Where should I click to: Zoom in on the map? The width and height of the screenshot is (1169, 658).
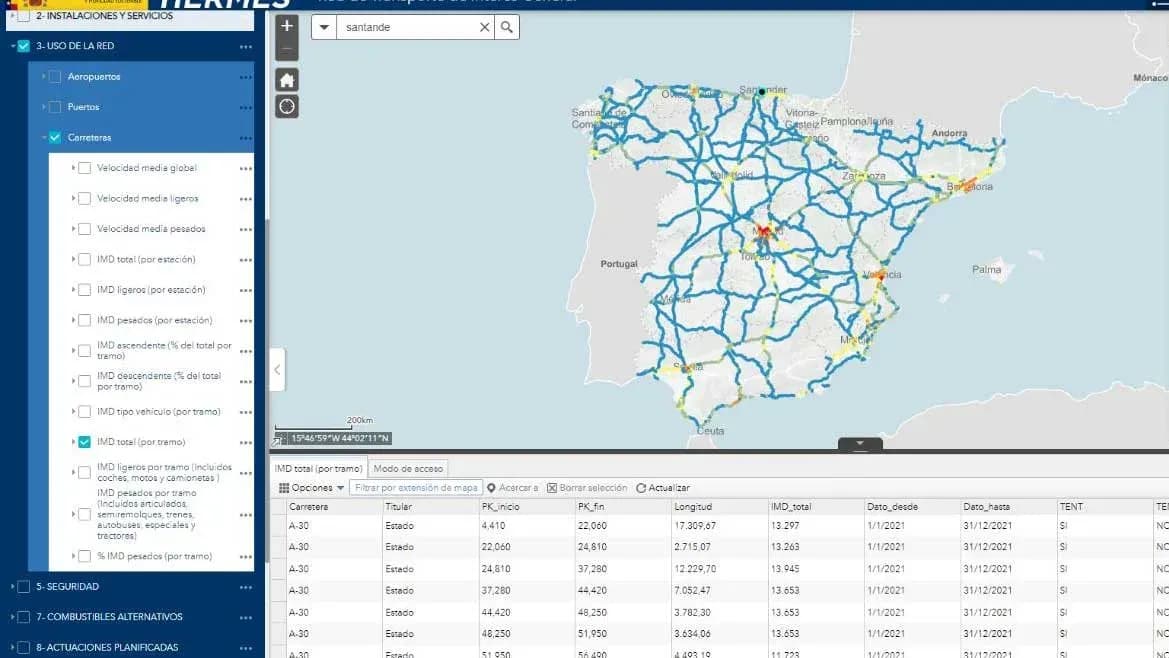286,26
